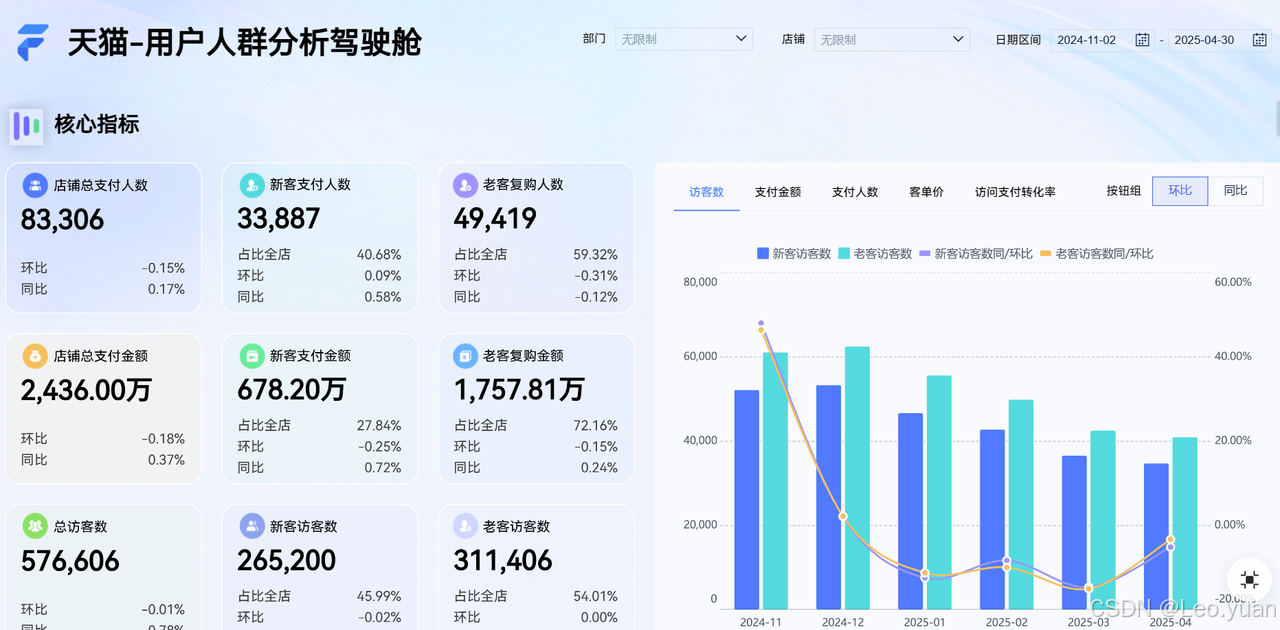Click the 店铺总支付人数 card icon
1280x630 pixels.
pos(35,185)
